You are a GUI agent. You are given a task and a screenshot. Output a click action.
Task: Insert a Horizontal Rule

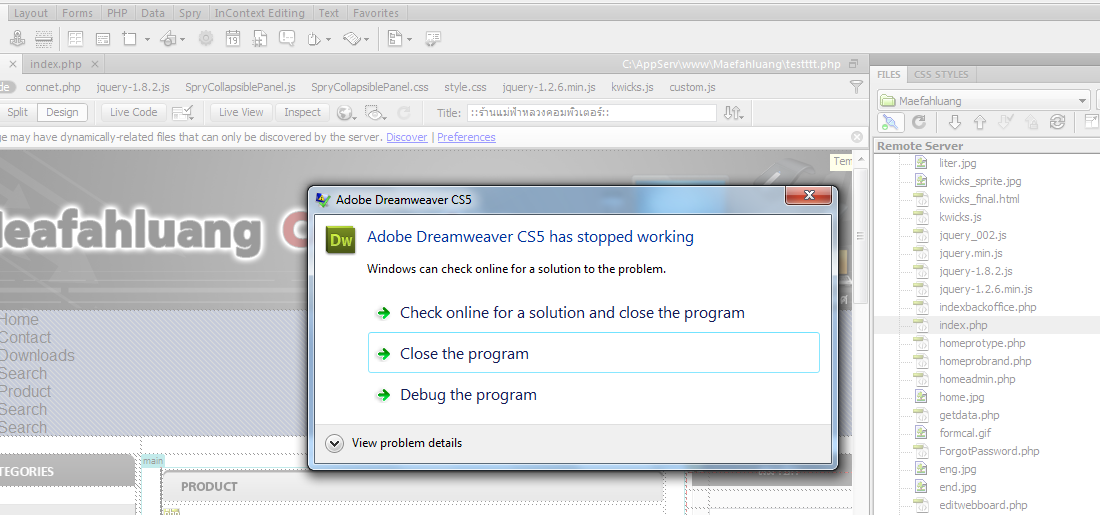(x=44, y=39)
